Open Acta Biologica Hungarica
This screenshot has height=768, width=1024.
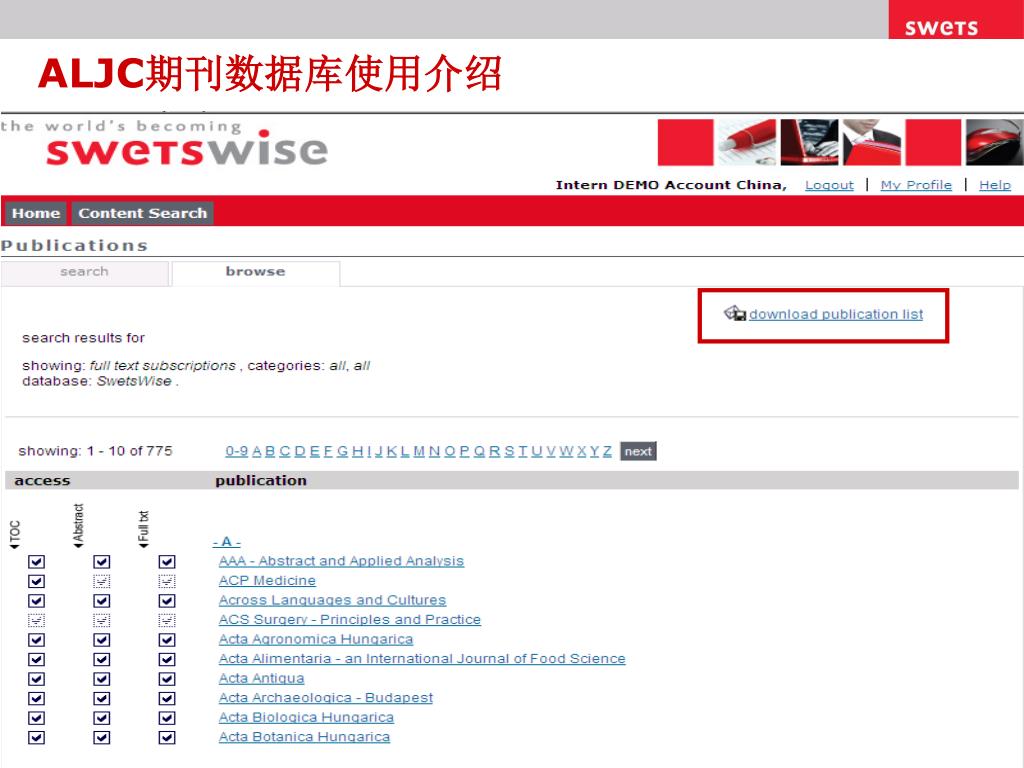pyautogui.click(x=306, y=718)
